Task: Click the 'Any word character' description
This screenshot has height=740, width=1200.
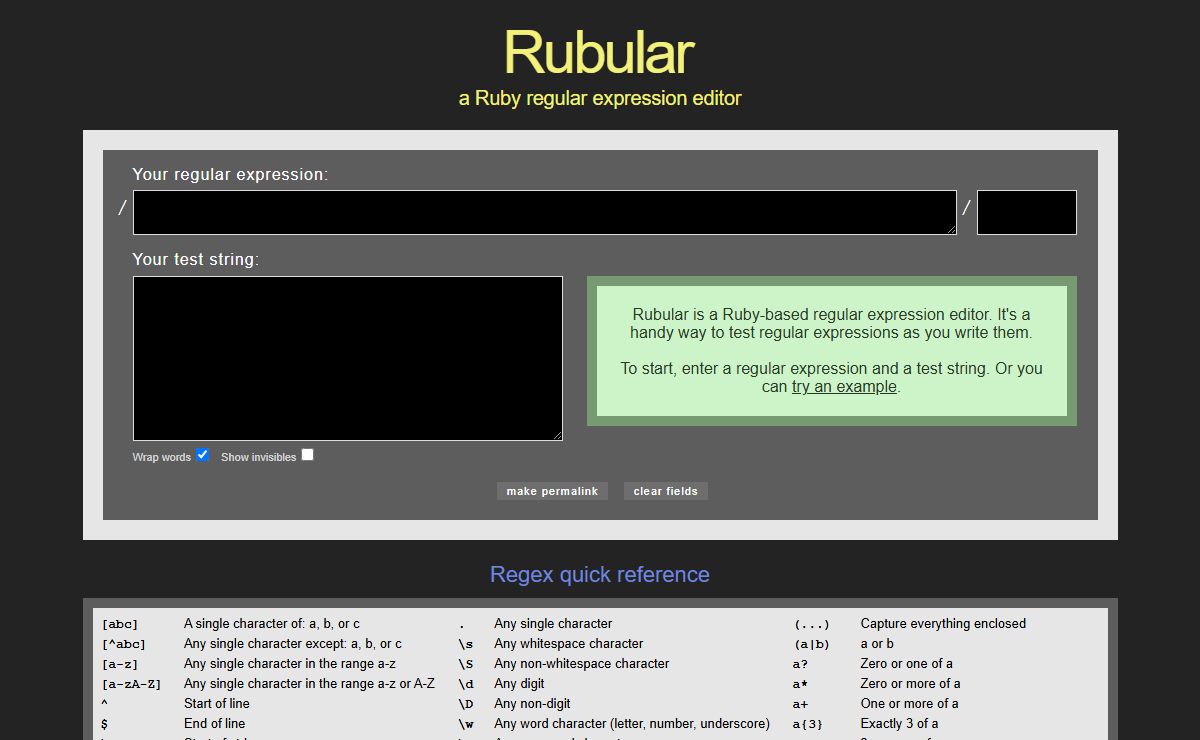Action: (x=632, y=724)
